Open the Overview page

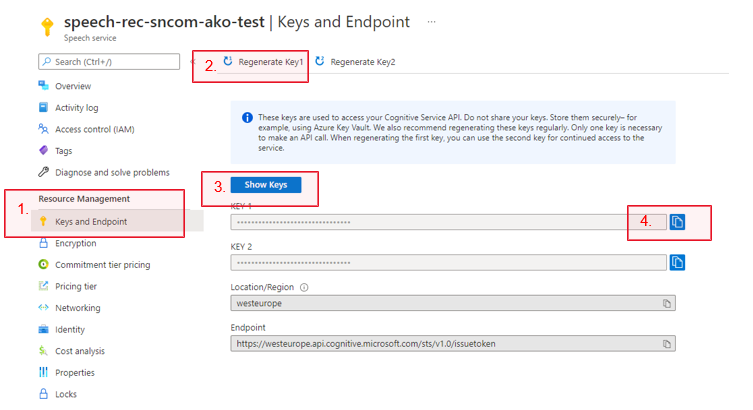pos(72,86)
